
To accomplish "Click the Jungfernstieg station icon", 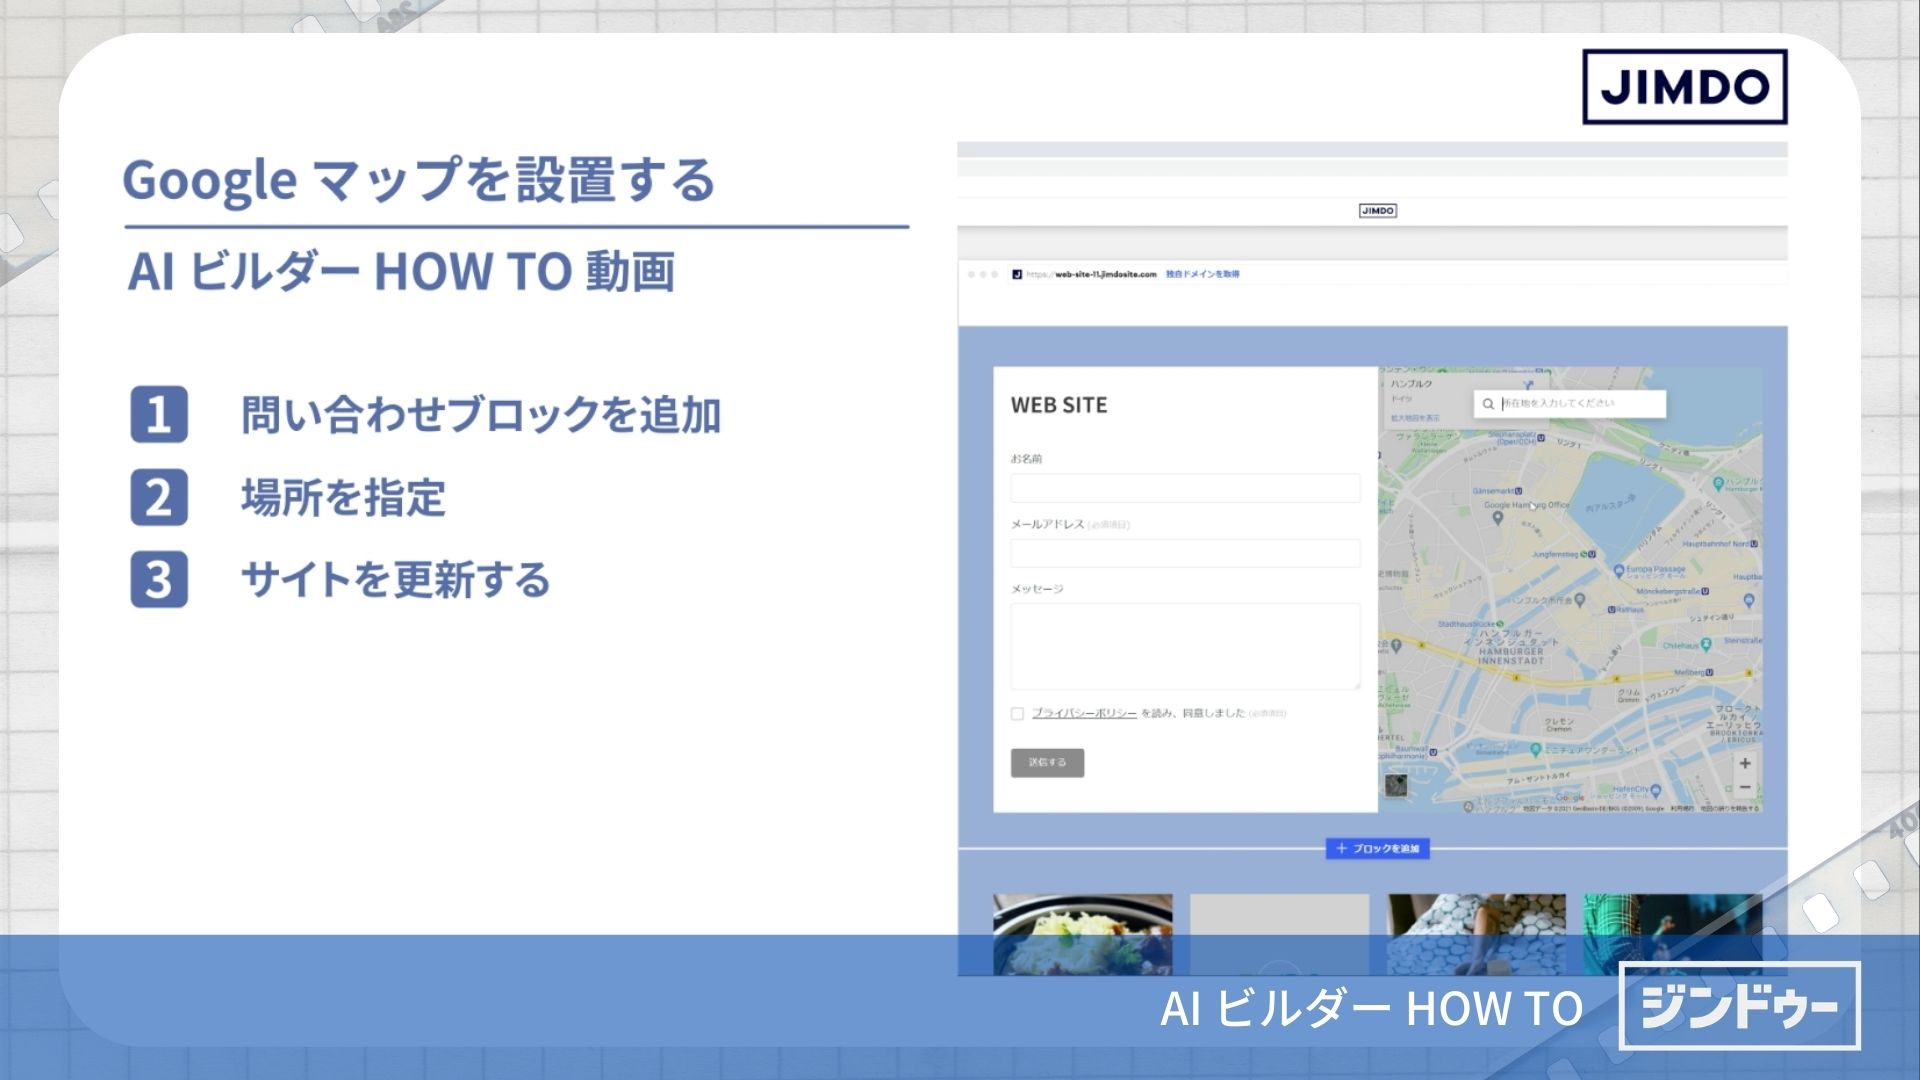I will click(x=1588, y=554).
